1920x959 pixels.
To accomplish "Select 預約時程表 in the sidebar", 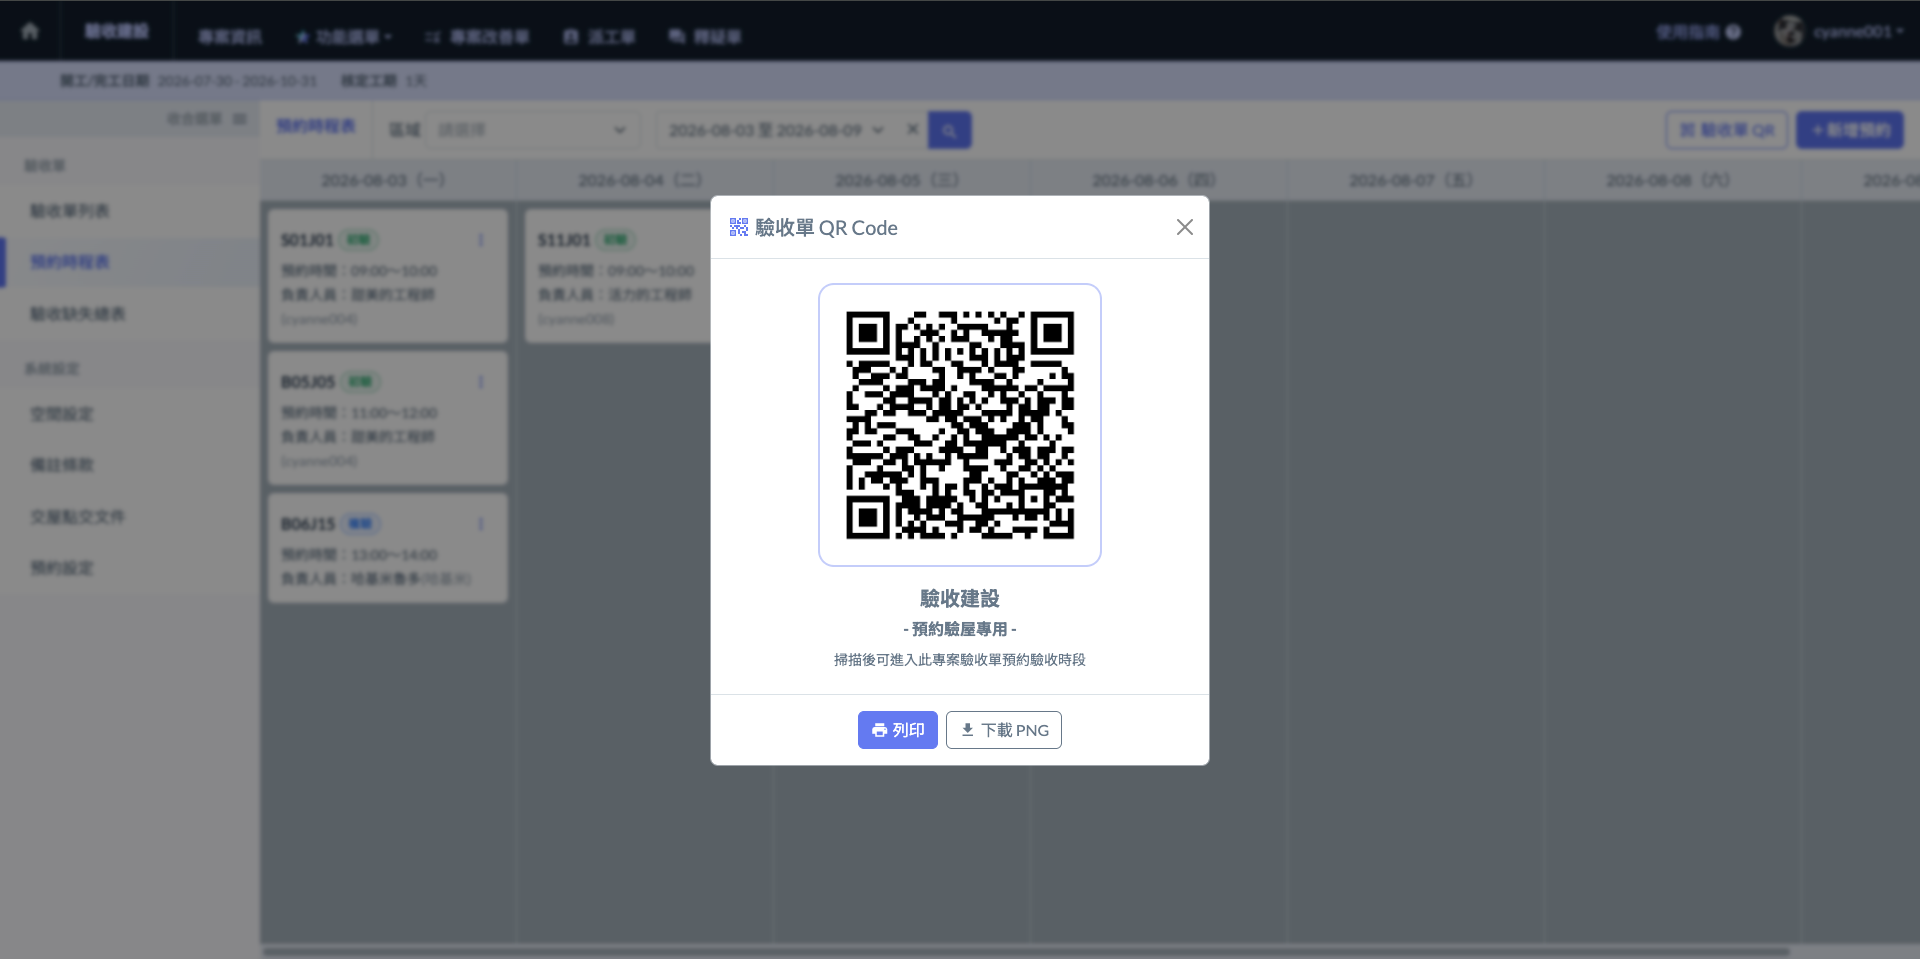I will coord(130,262).
